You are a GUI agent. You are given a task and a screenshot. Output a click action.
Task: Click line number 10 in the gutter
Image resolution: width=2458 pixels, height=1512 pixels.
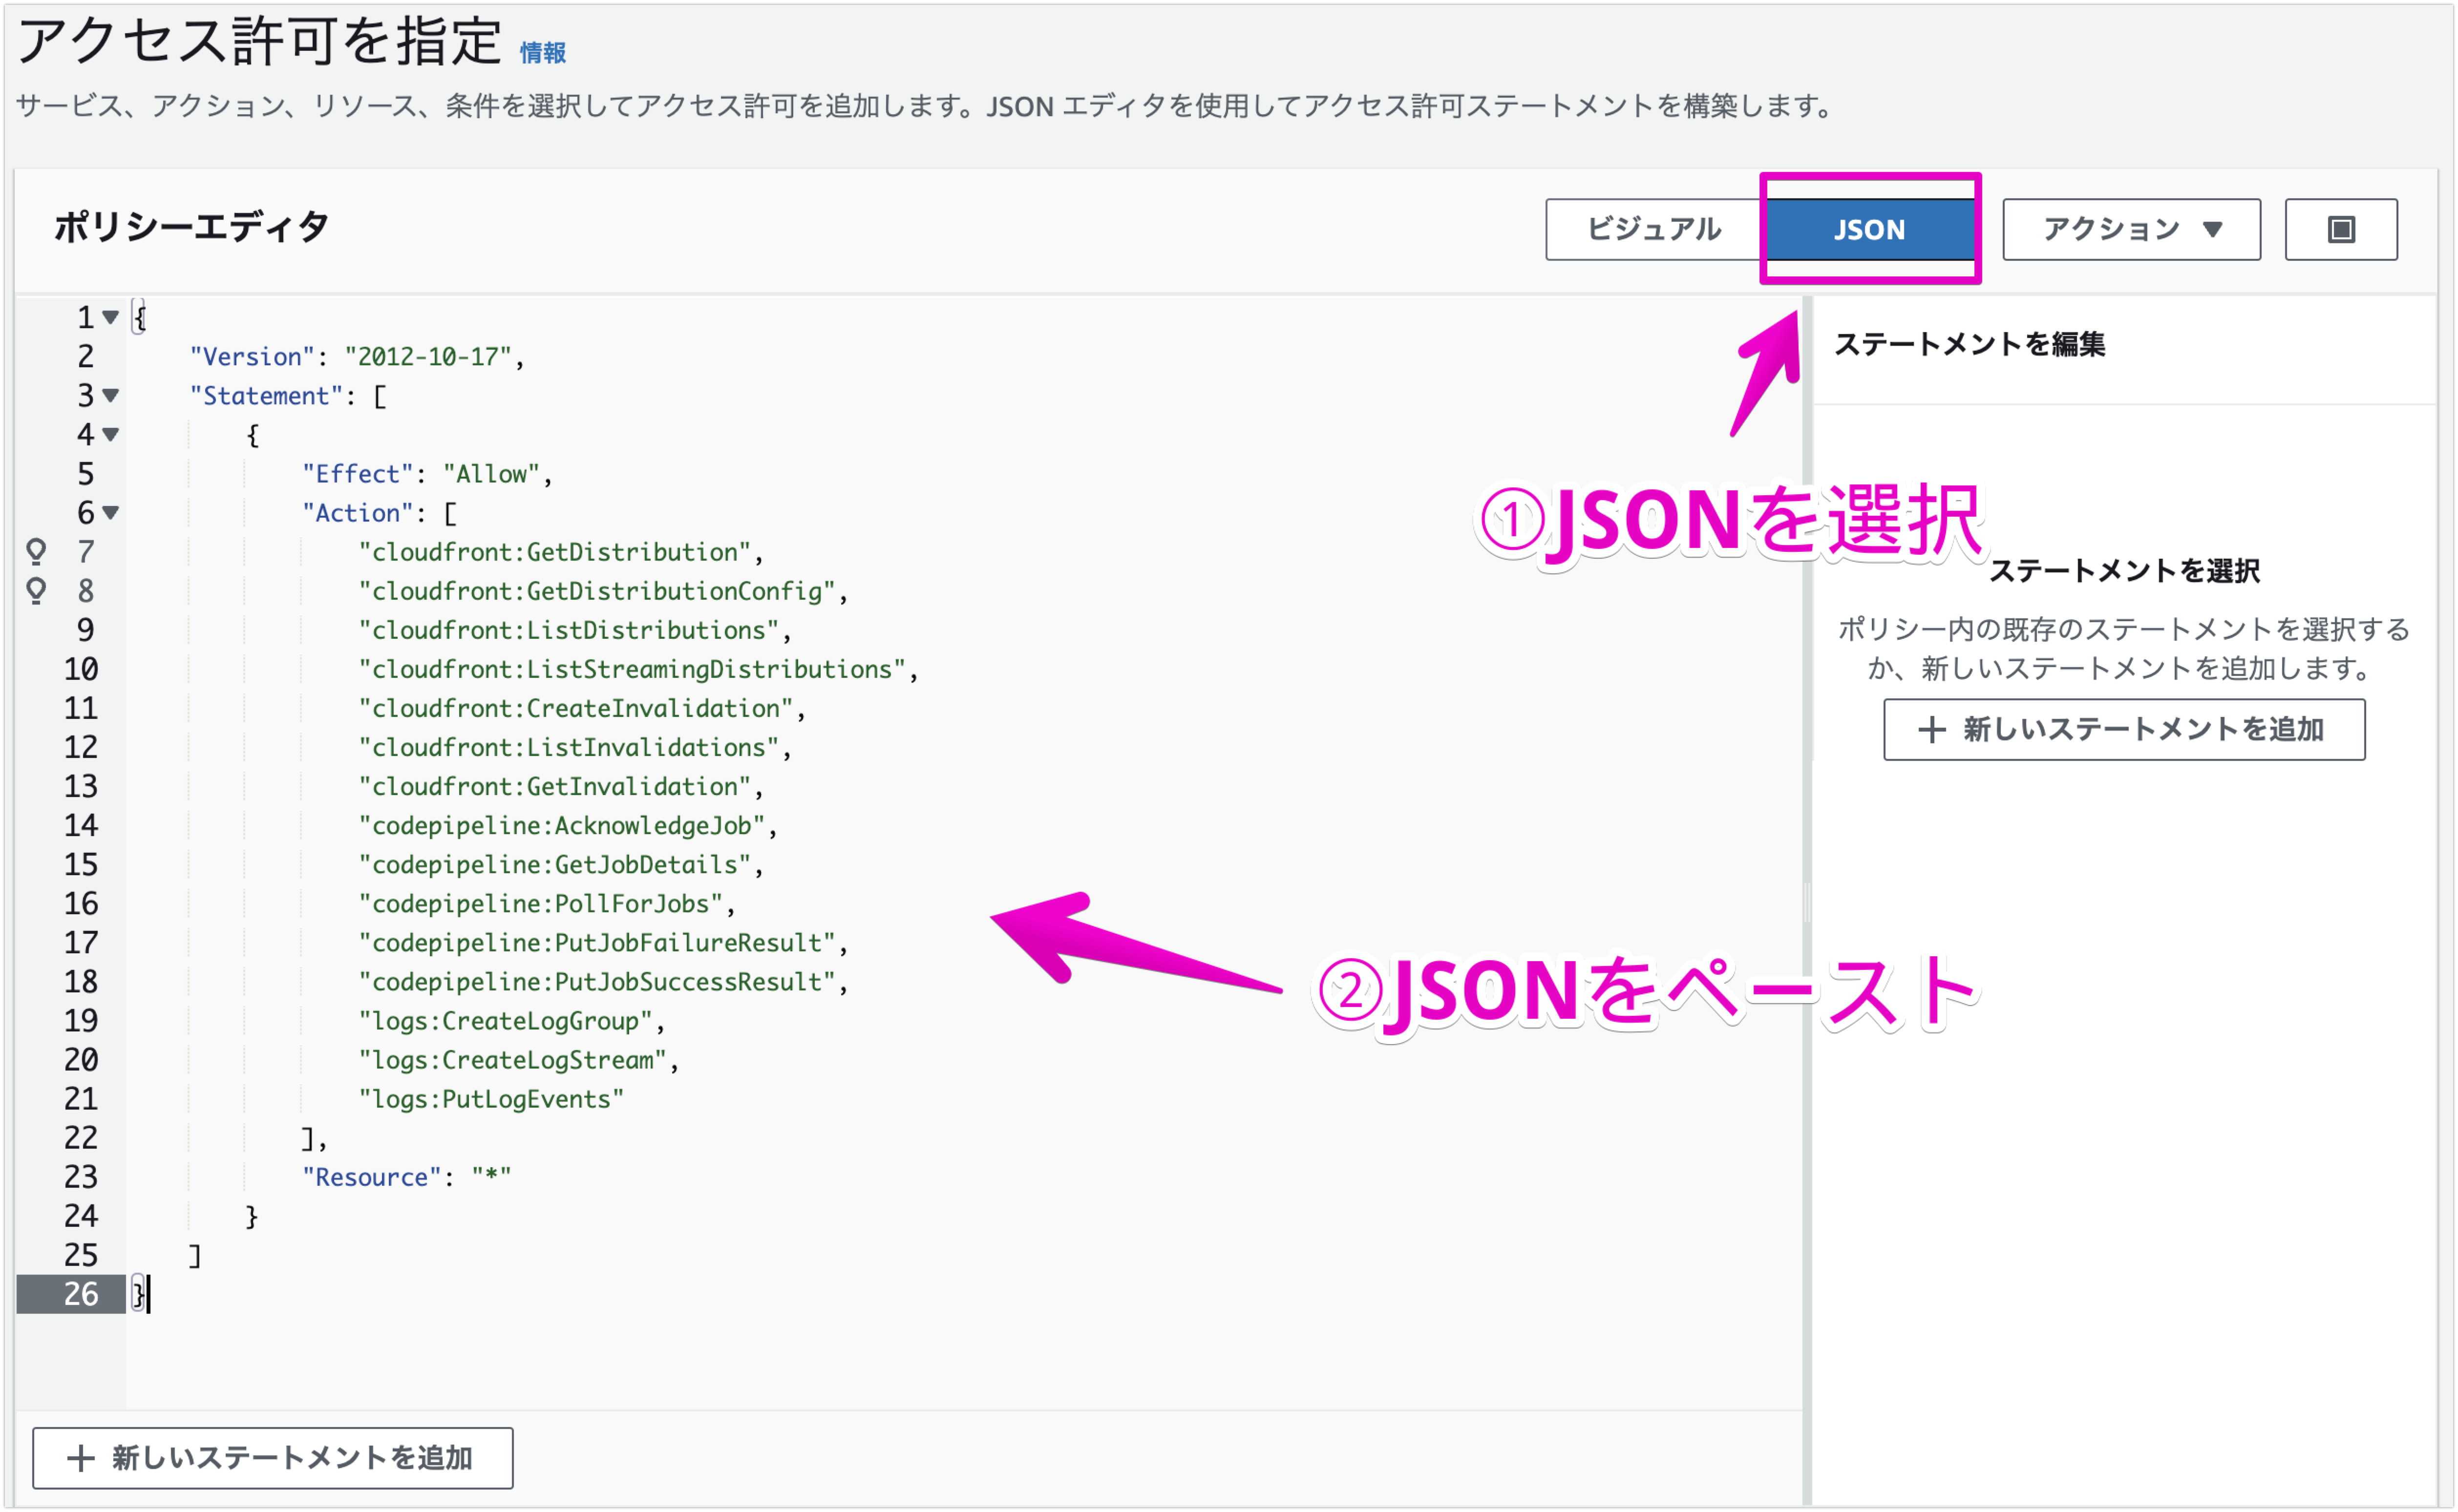tap(81, 669)
